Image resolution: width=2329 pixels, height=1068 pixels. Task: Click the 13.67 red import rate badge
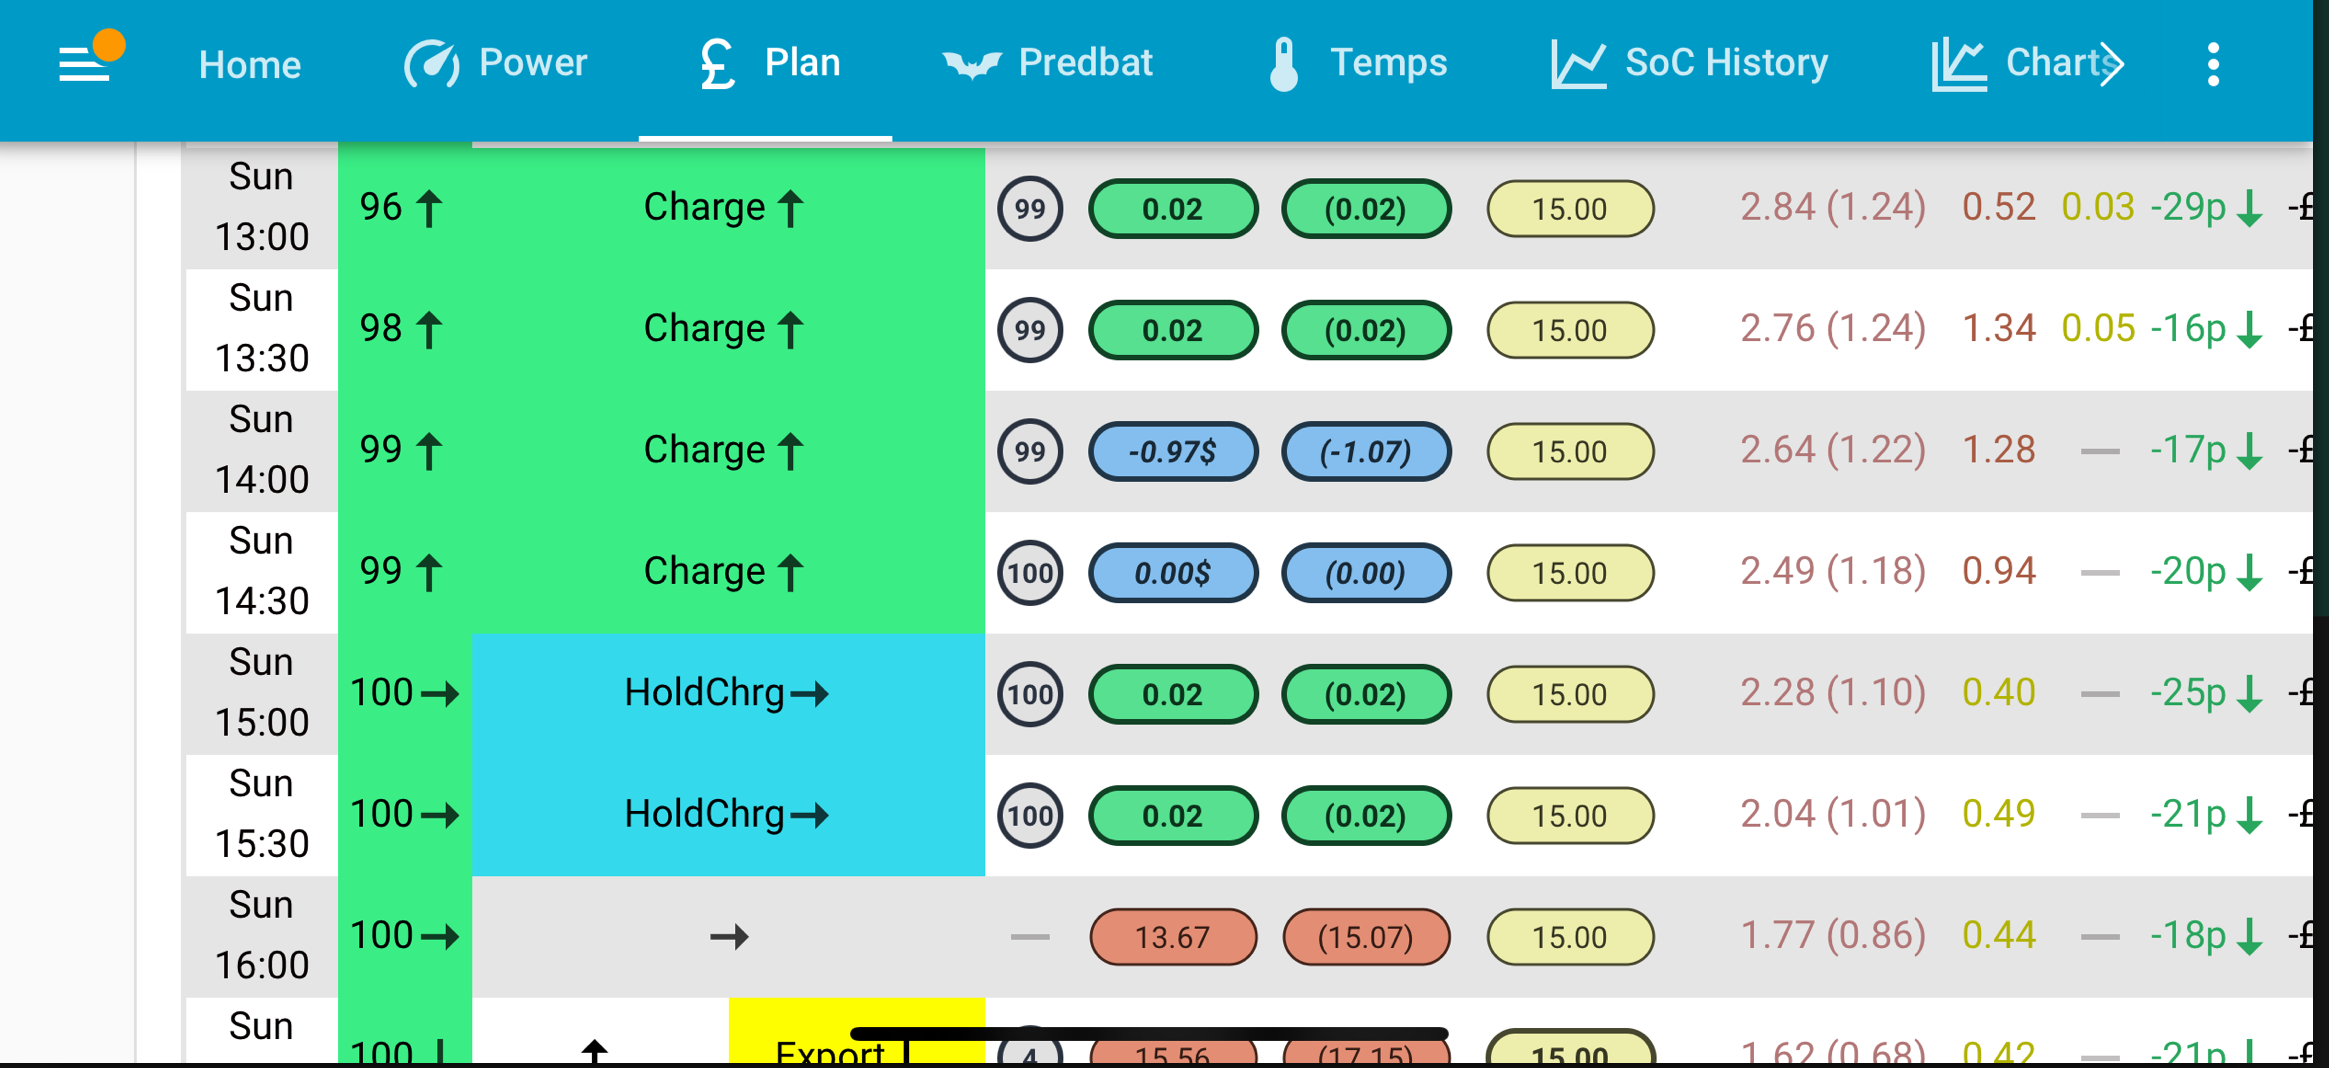pos(1173,937)
